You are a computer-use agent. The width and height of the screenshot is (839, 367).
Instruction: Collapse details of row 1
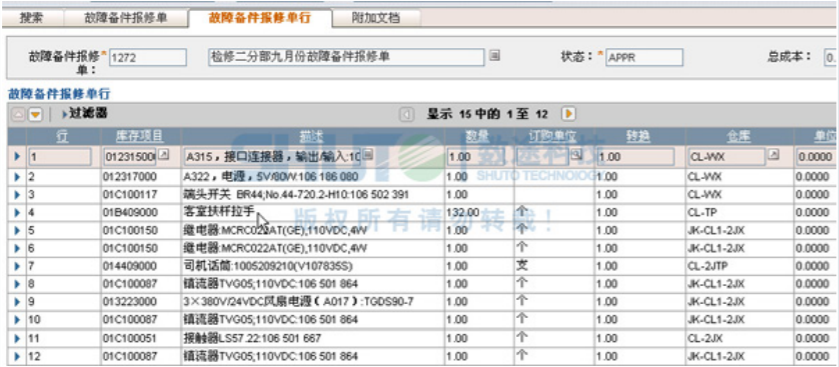coord(17,157)
